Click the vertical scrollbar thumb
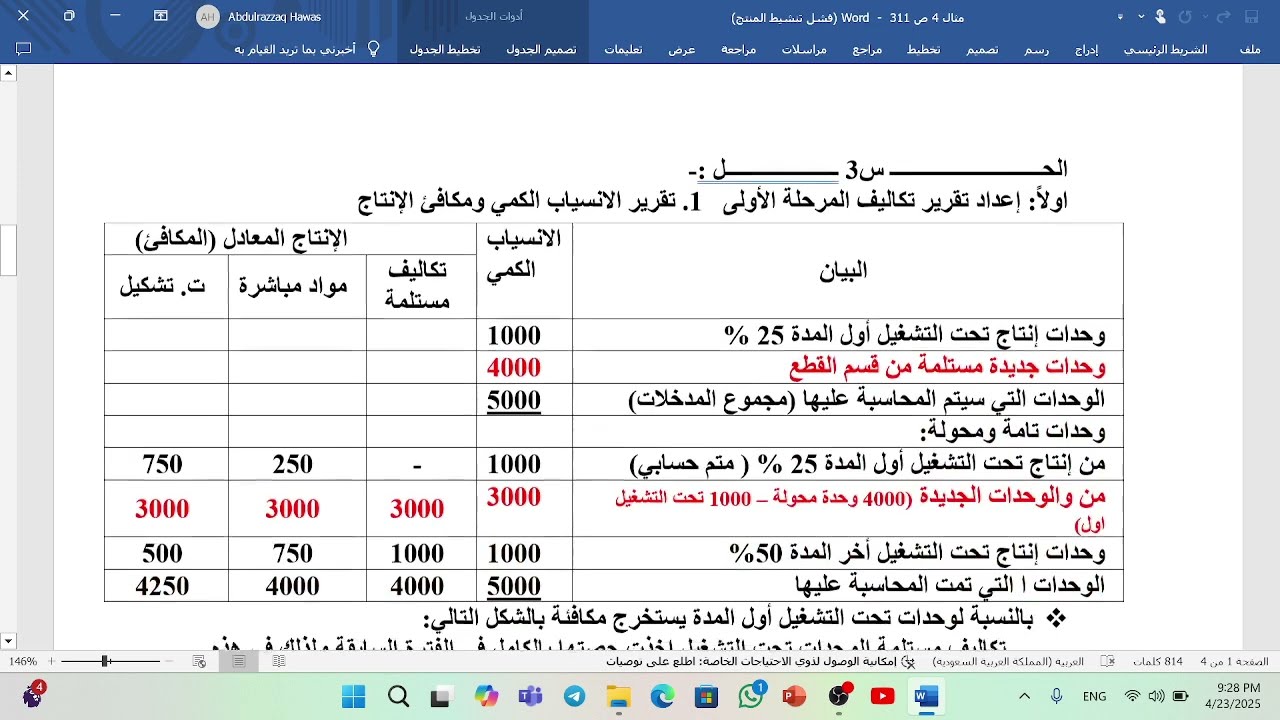The height and width of the screenshot is (720, 1280). click(9, 250)
